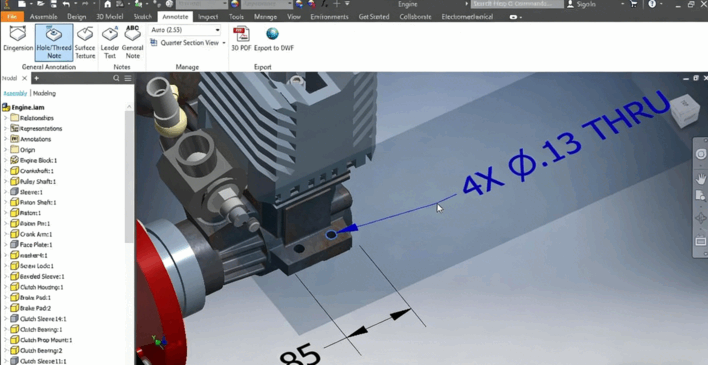708x365 pixels.
Task: Open the Model browser hamburger menu
Action: pos(128,78)
